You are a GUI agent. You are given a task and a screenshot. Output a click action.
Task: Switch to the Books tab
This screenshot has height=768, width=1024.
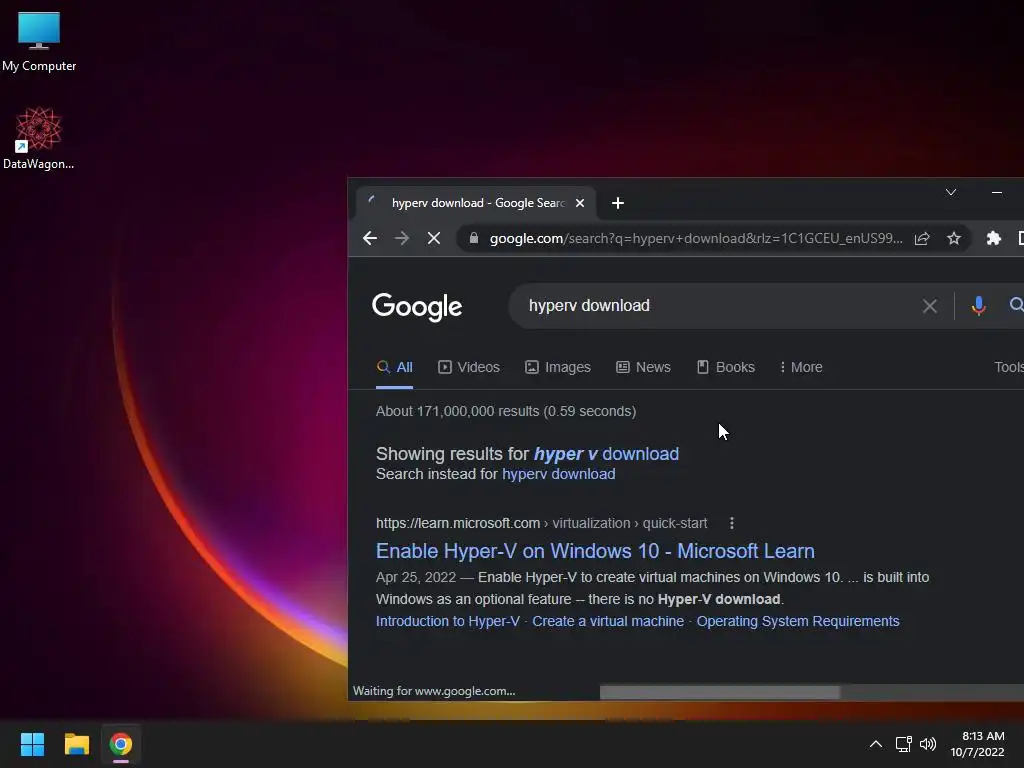(x=726, y=367)
